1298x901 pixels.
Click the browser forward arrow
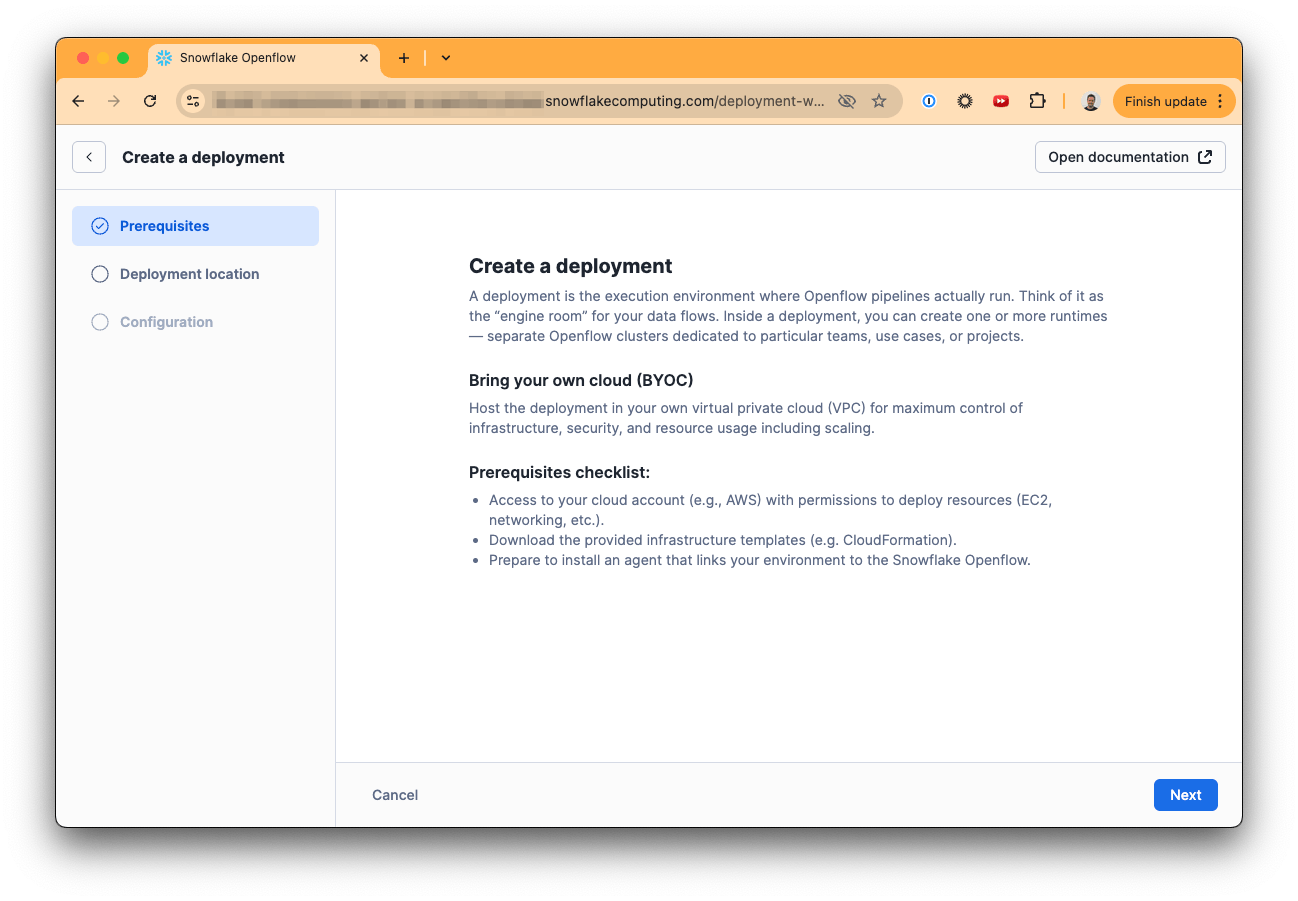tap(114, 101)
